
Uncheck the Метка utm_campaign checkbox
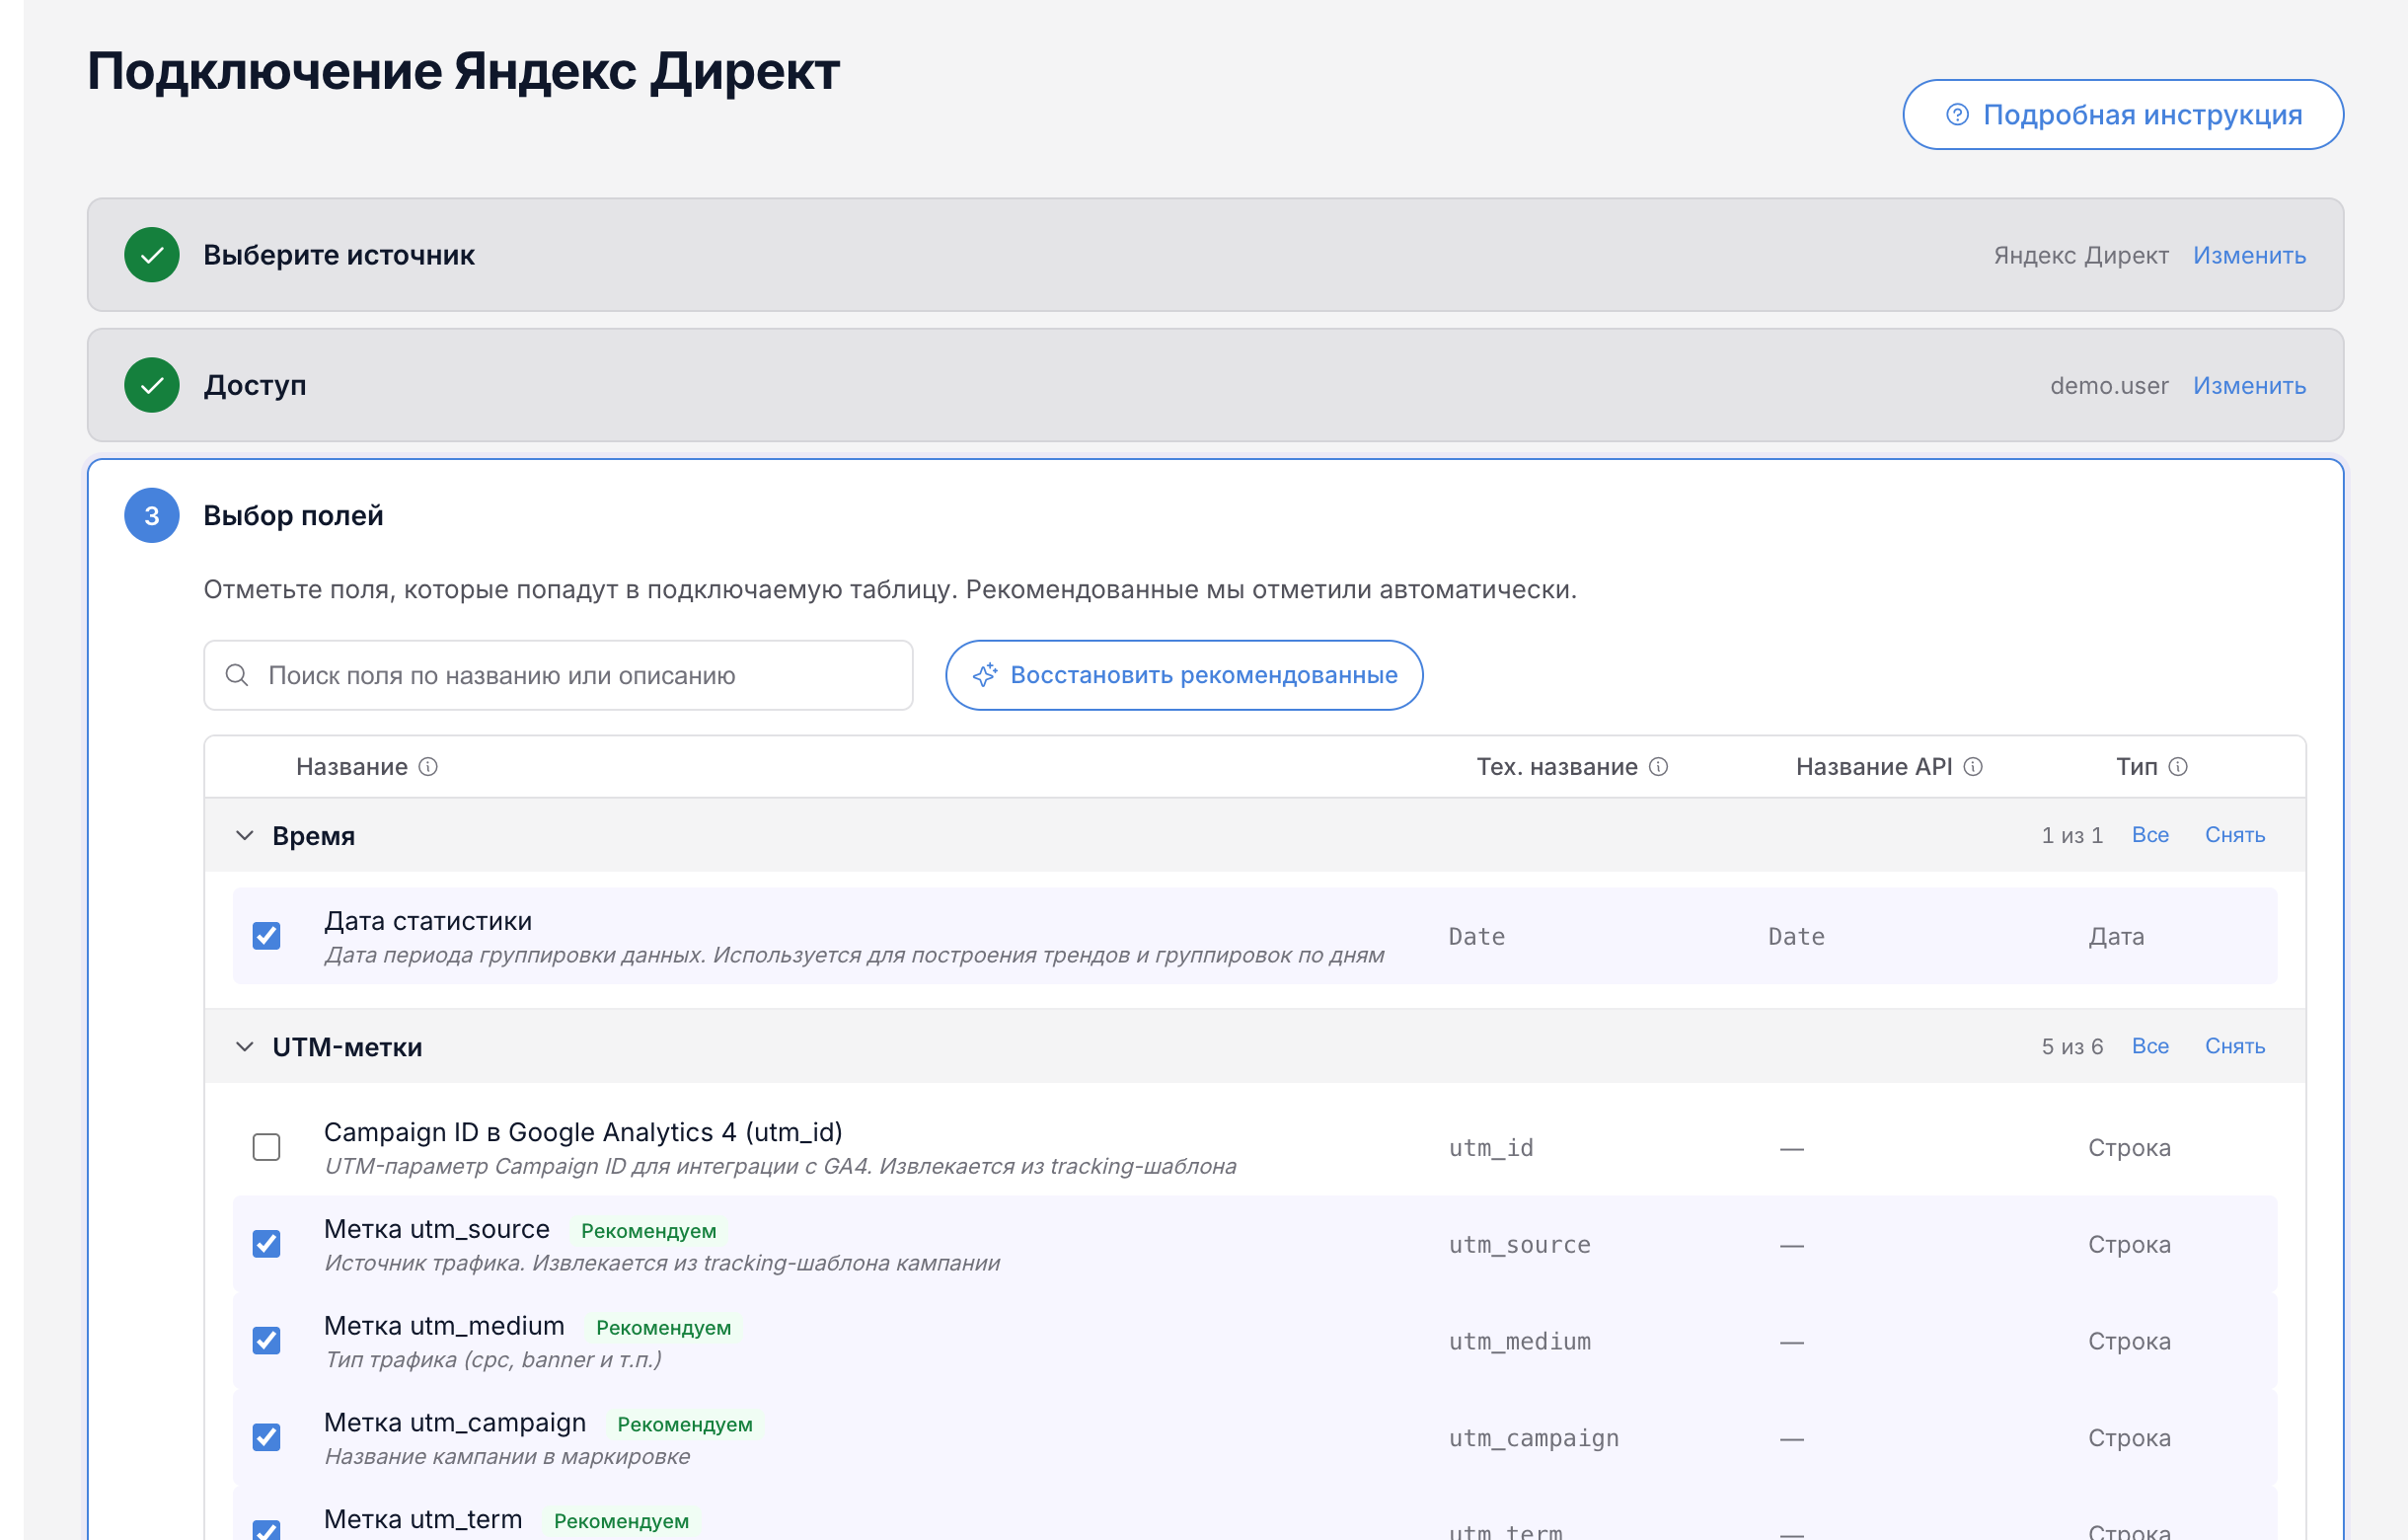266,1438
